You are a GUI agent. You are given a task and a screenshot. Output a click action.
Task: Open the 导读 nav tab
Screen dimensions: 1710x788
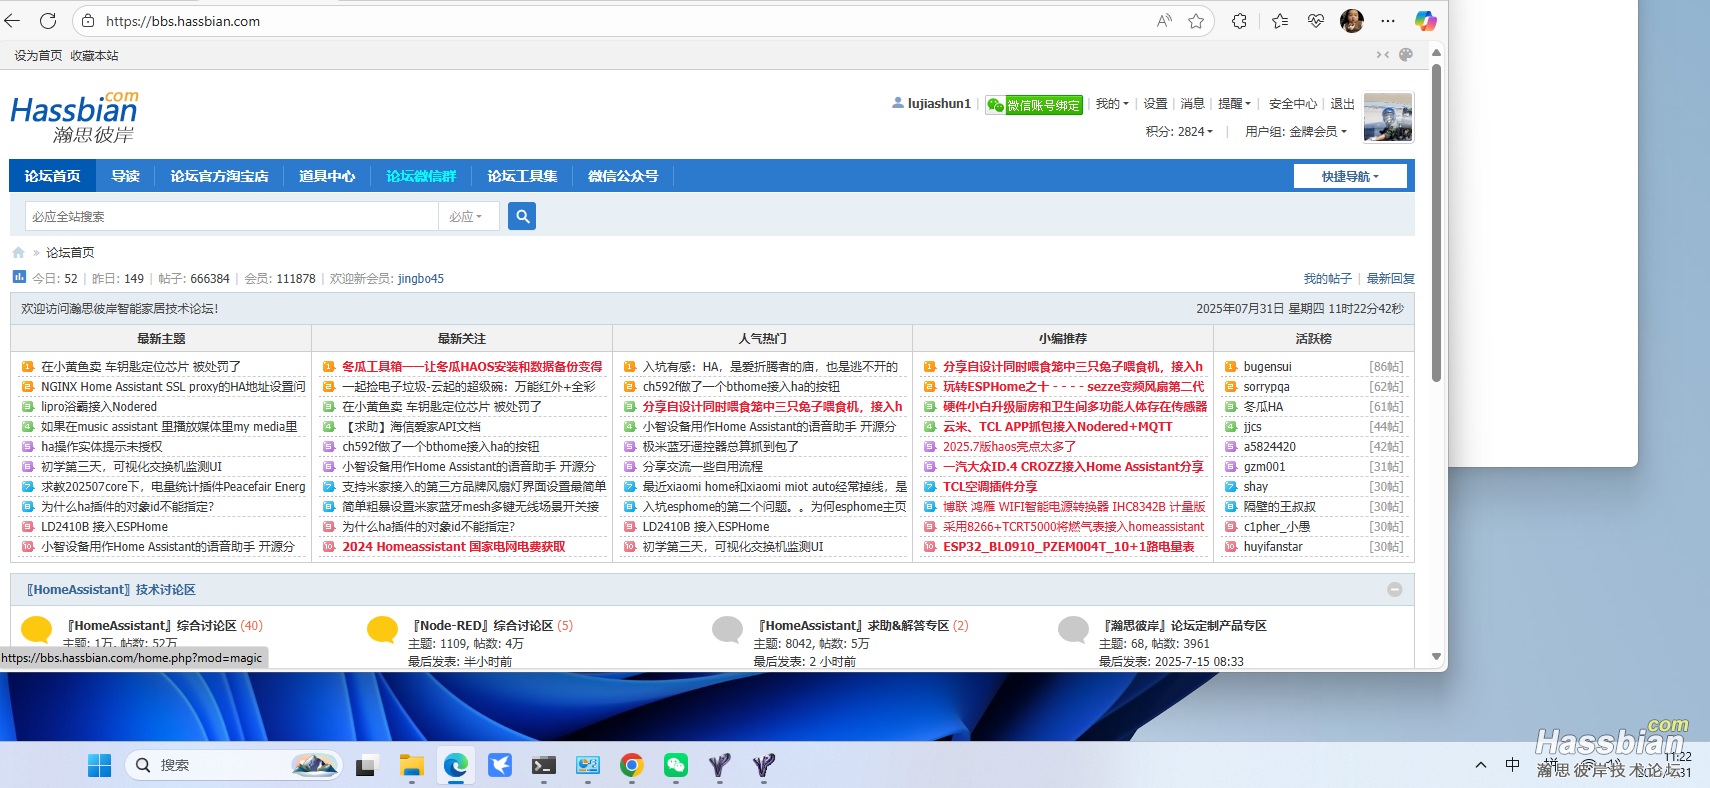point(125,176)
